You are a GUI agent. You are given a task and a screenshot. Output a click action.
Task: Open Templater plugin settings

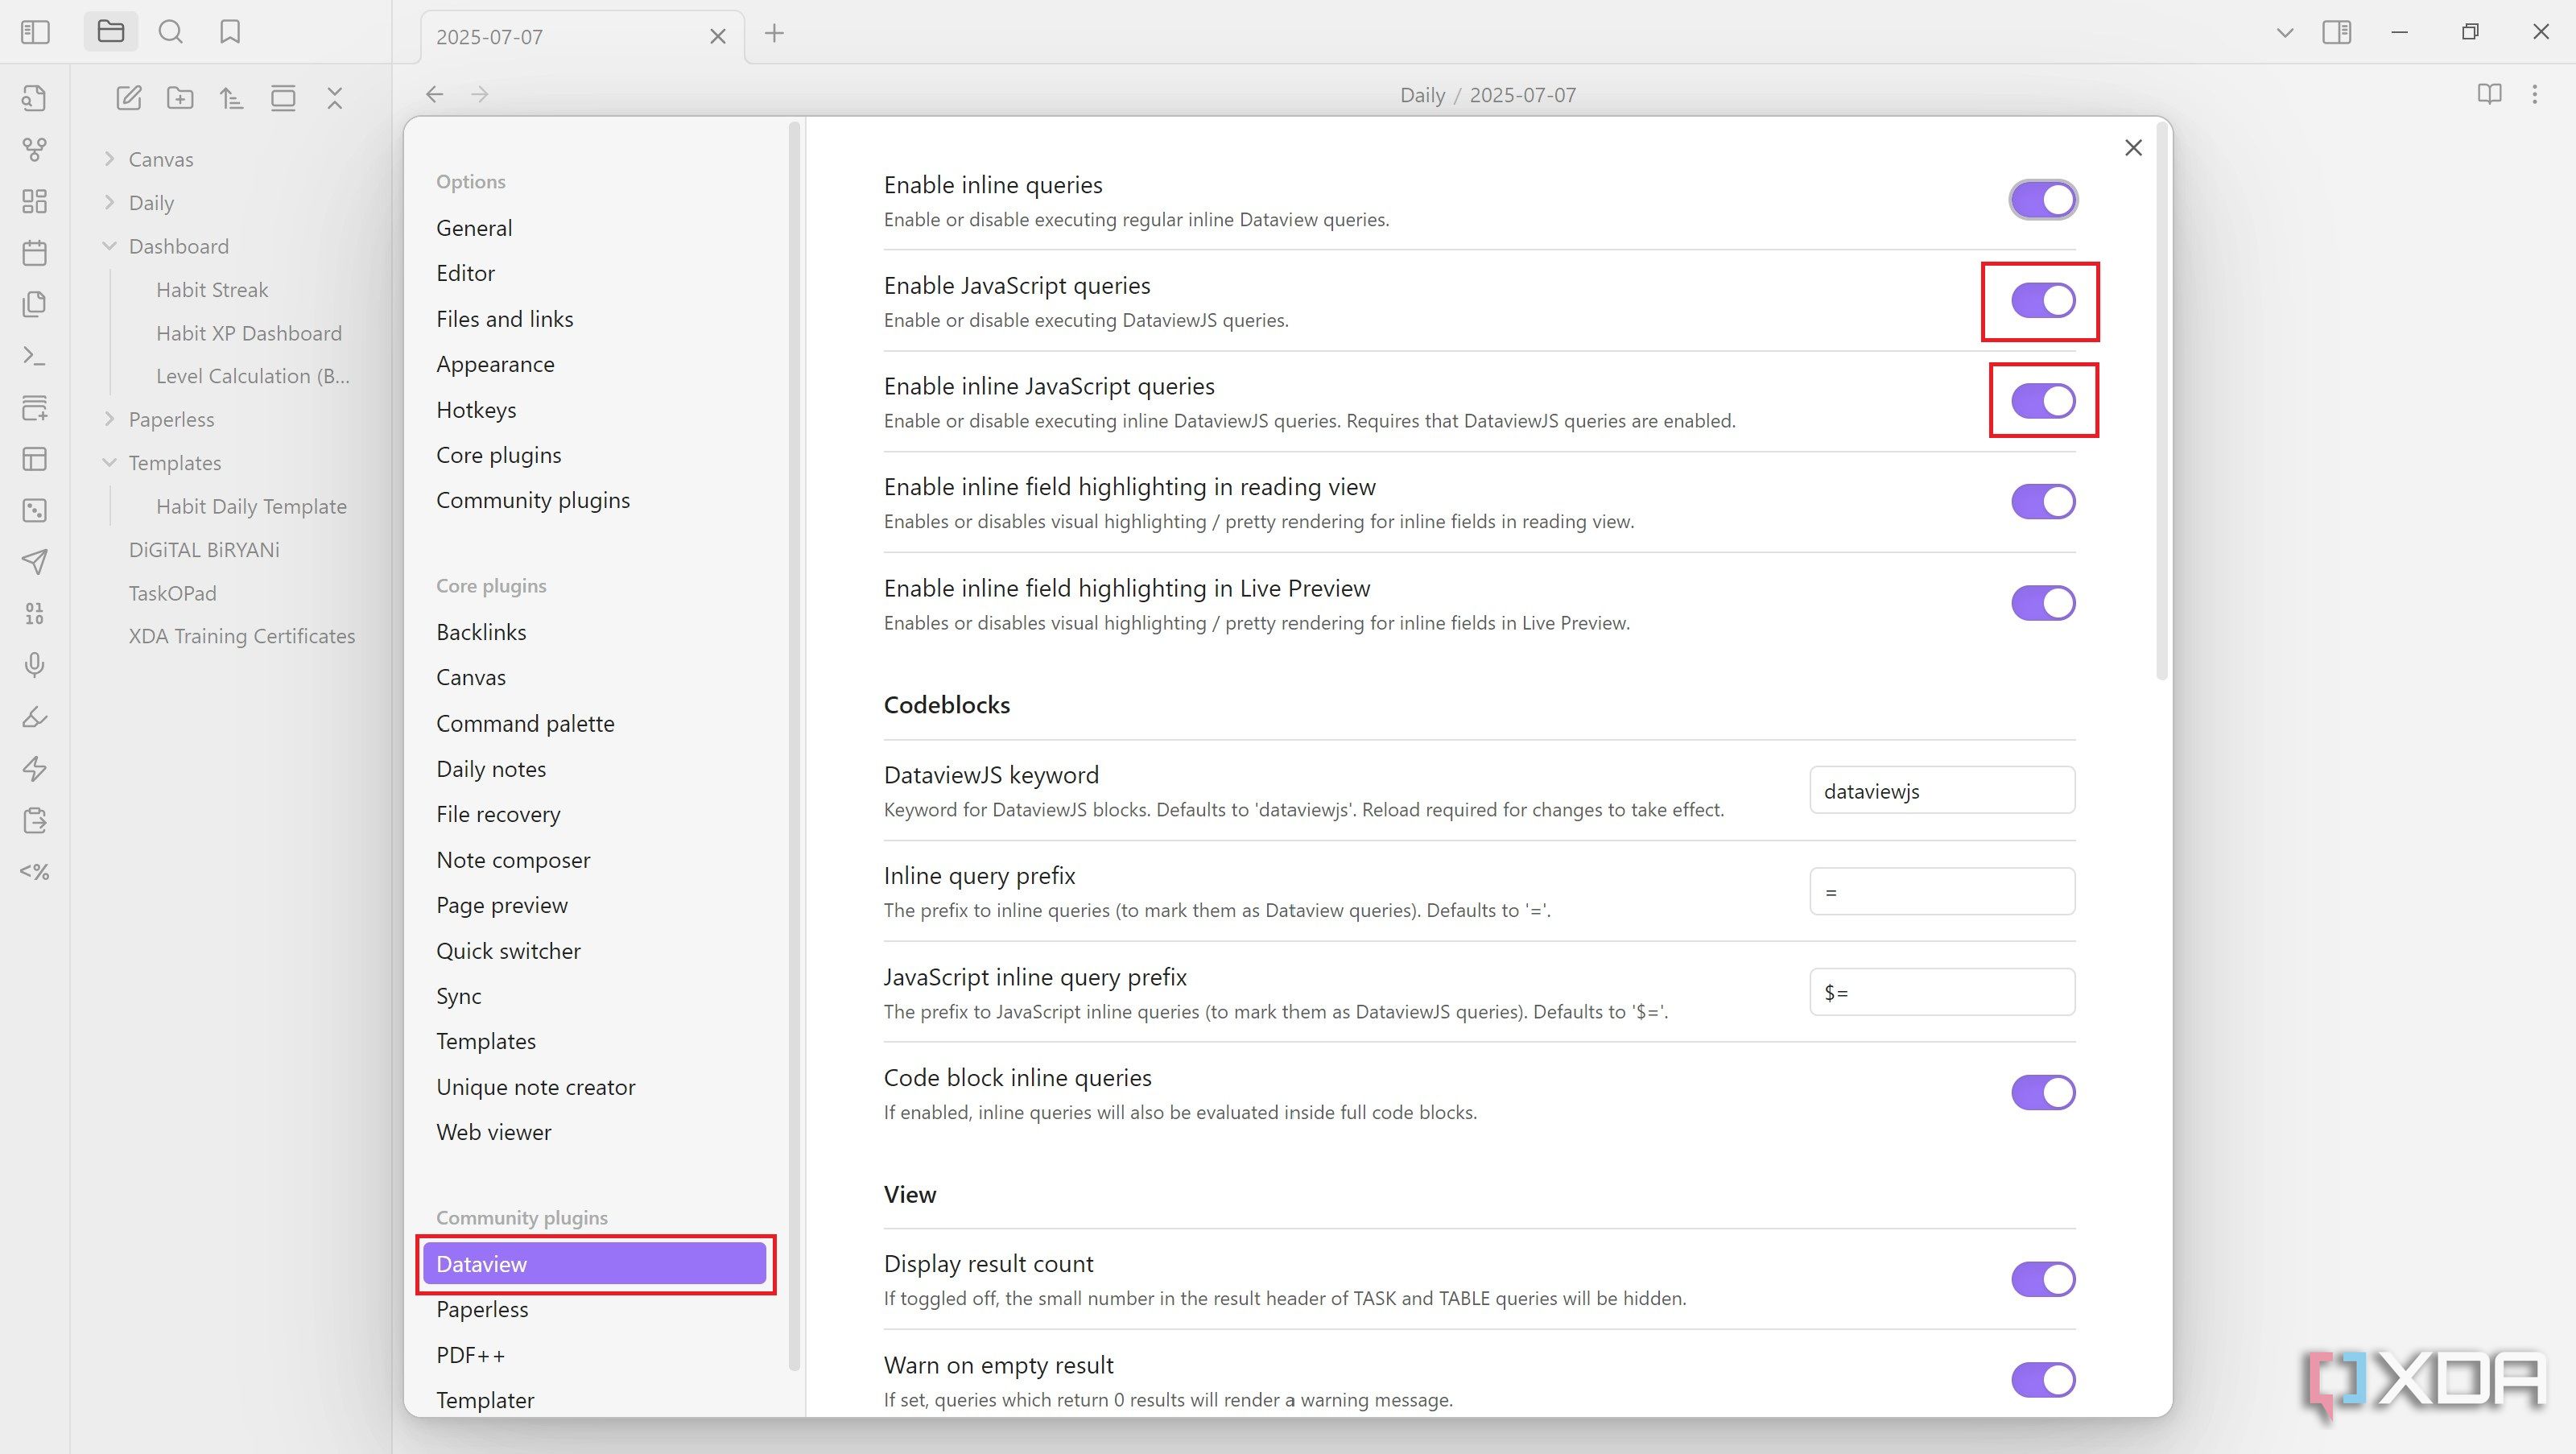pyautogui.click(x=485, y=1400)
